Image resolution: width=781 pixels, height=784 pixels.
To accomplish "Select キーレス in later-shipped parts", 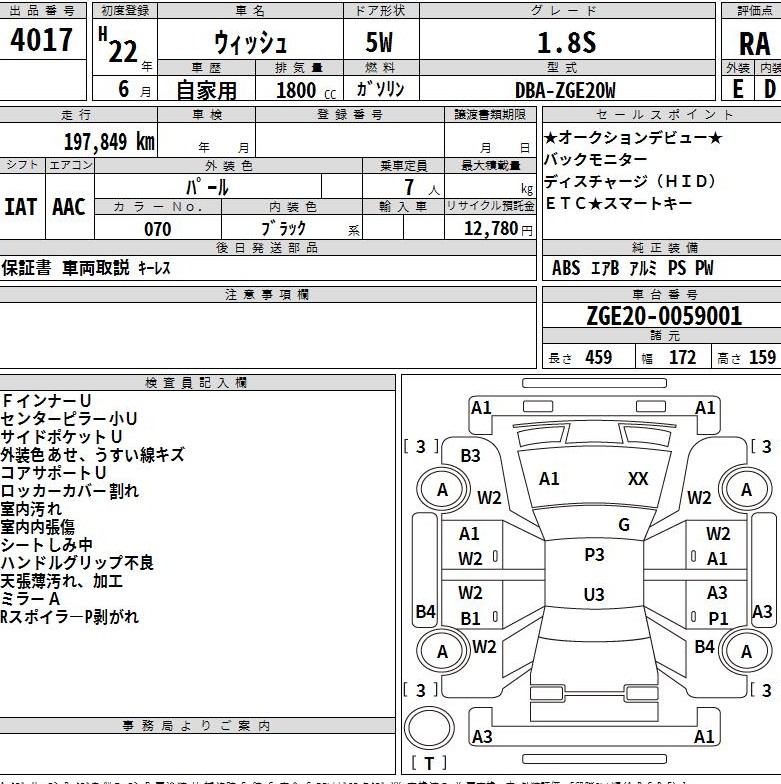I will point(154,268).
